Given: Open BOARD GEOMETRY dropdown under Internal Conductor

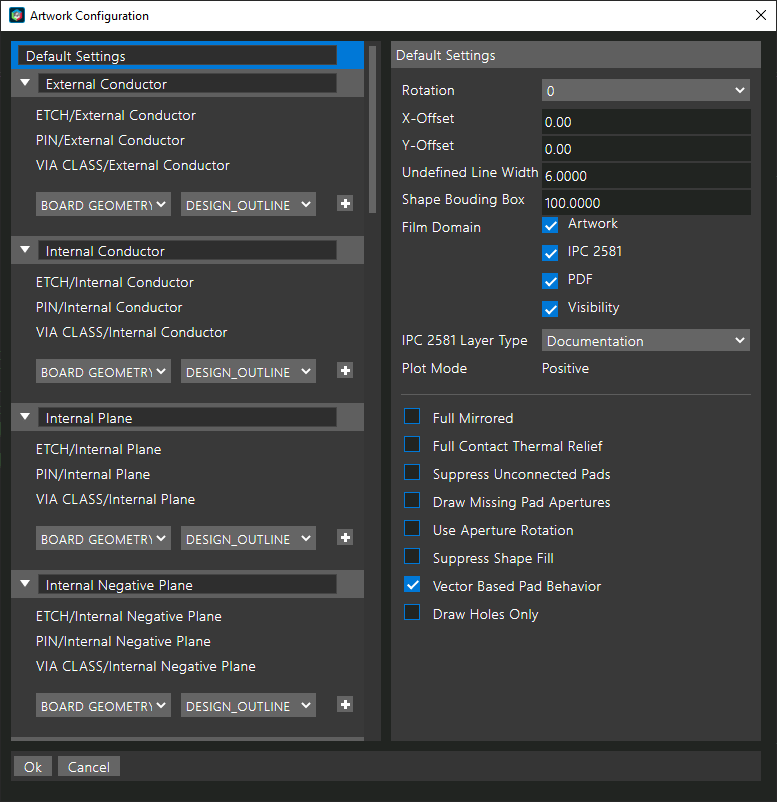Looking at the screenshot, I should [103, 372].
